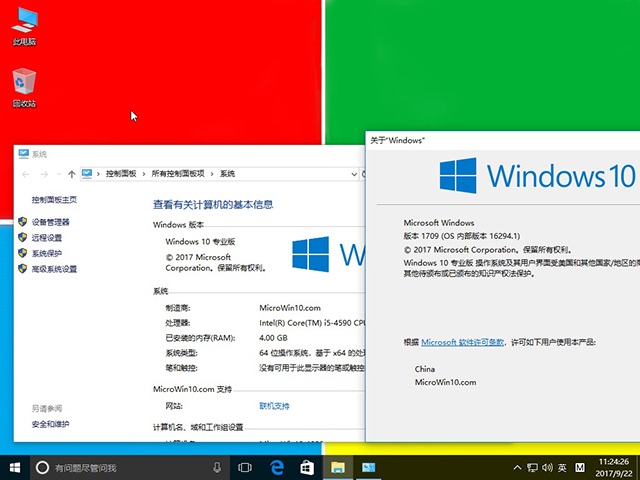The width and height of the screenshot is (640, 480).
Task: Select MicroWin10.com in the About dialog
Action: pyautogui.click(x=445, y=382)
